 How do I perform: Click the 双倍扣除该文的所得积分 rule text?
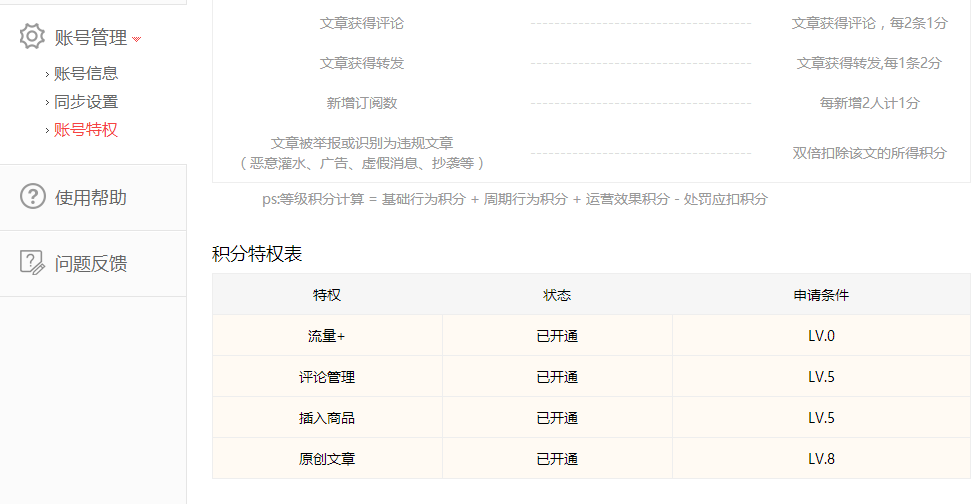(869, 153)
